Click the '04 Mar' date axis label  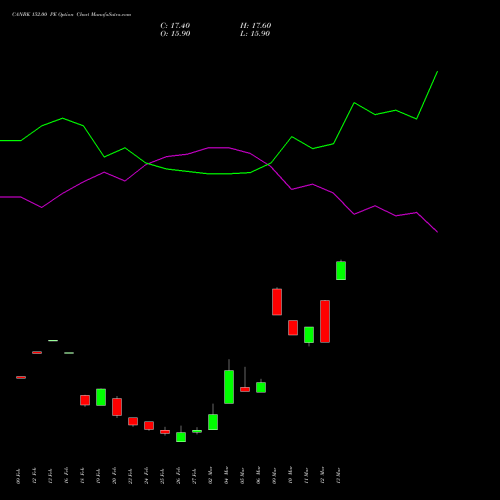point(226,475)
